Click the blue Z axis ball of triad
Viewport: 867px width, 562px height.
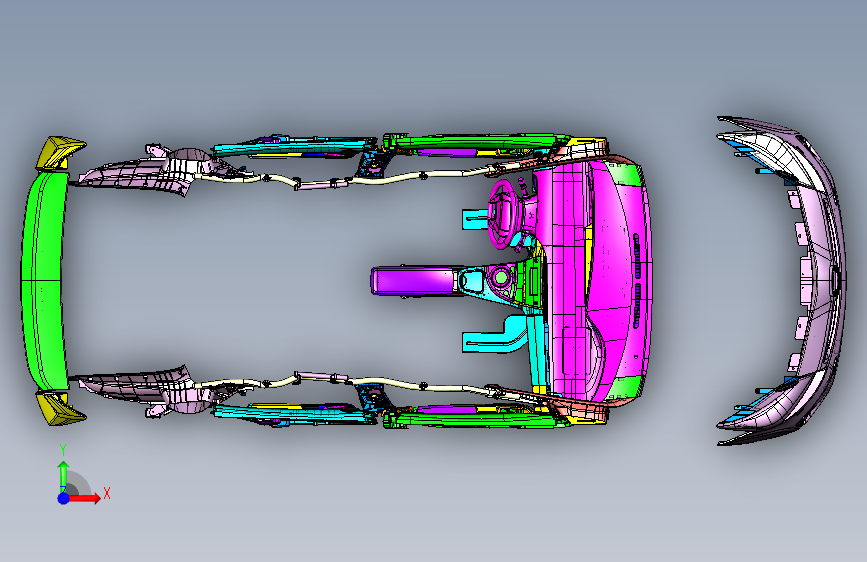(x=64, y=498)
